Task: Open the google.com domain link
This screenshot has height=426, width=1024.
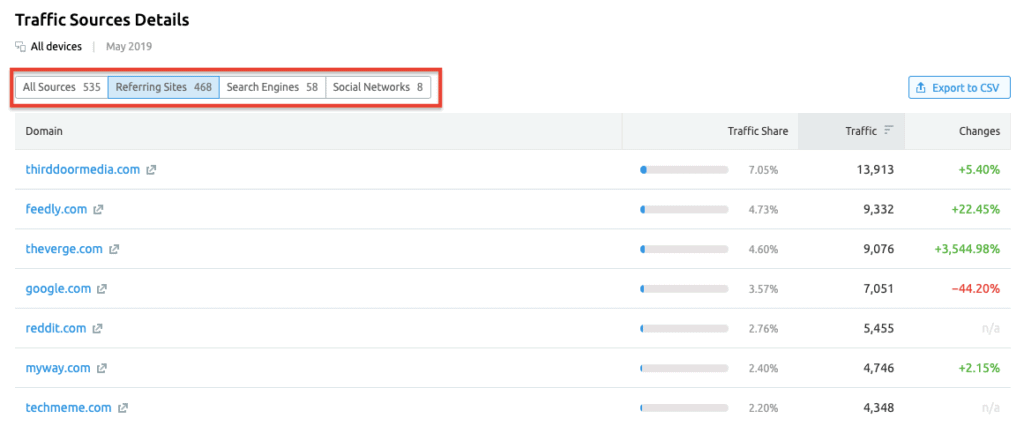Action: (58, 289)
